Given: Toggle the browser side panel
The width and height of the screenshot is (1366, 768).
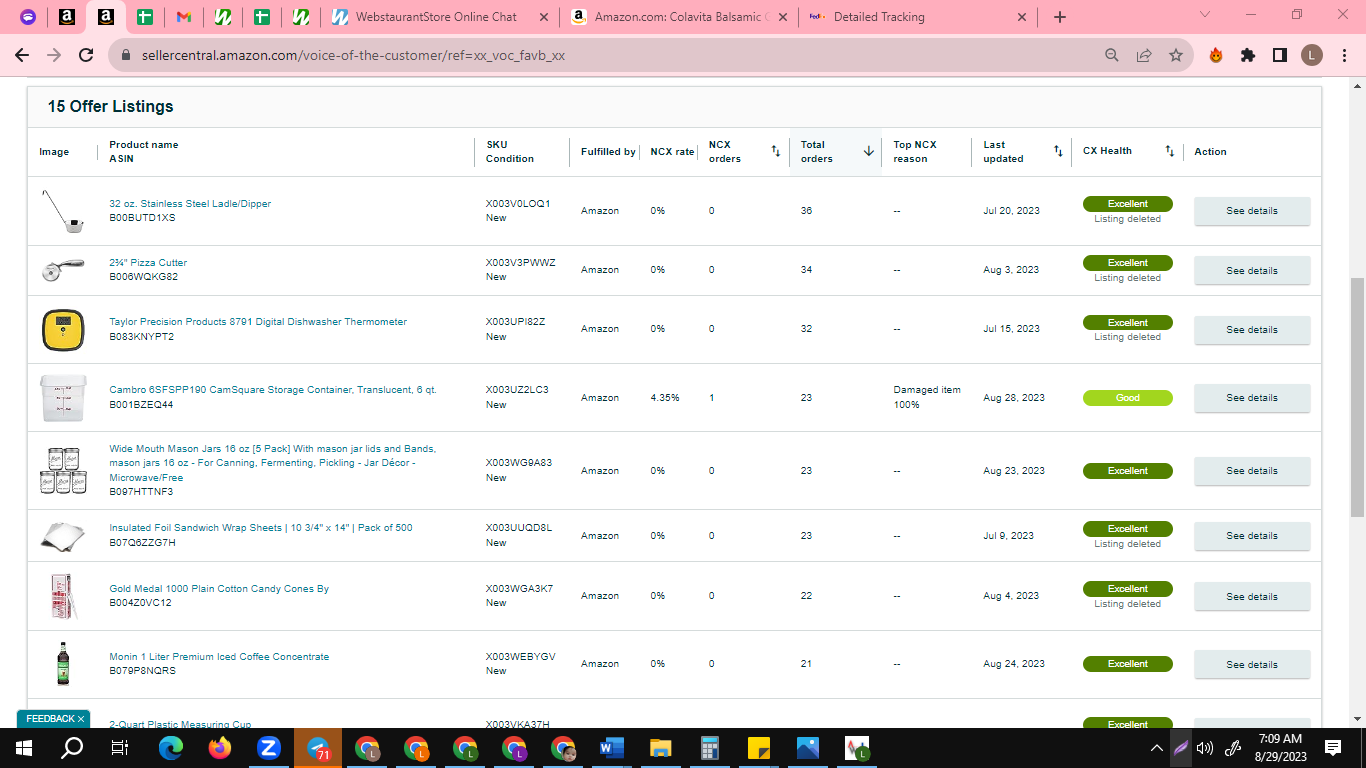Looking at the screenshot, I should 1280,56.
